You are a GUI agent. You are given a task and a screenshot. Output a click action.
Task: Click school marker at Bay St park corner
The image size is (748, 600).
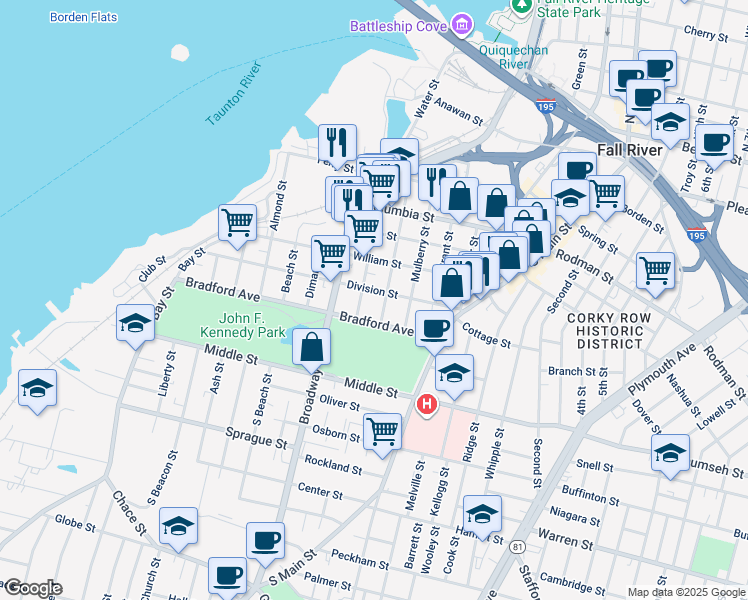point(135,323)
